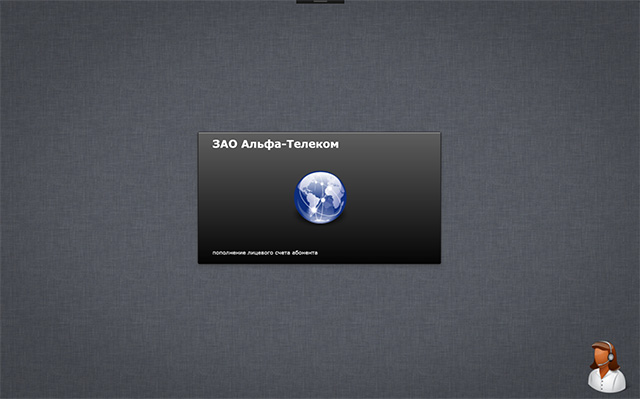Tap the glowing network node on globe
Image resolution: width=640 pixels, height=399 pixels.
(323, 200)
